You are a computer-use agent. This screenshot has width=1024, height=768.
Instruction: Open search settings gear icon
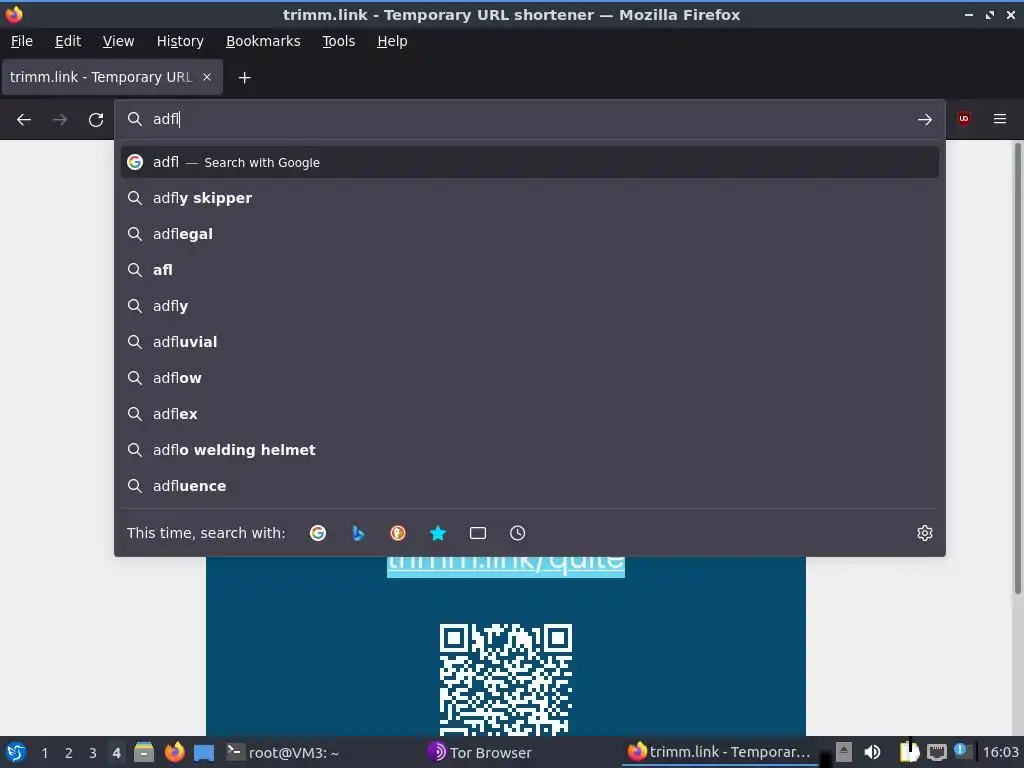(924, 533)
